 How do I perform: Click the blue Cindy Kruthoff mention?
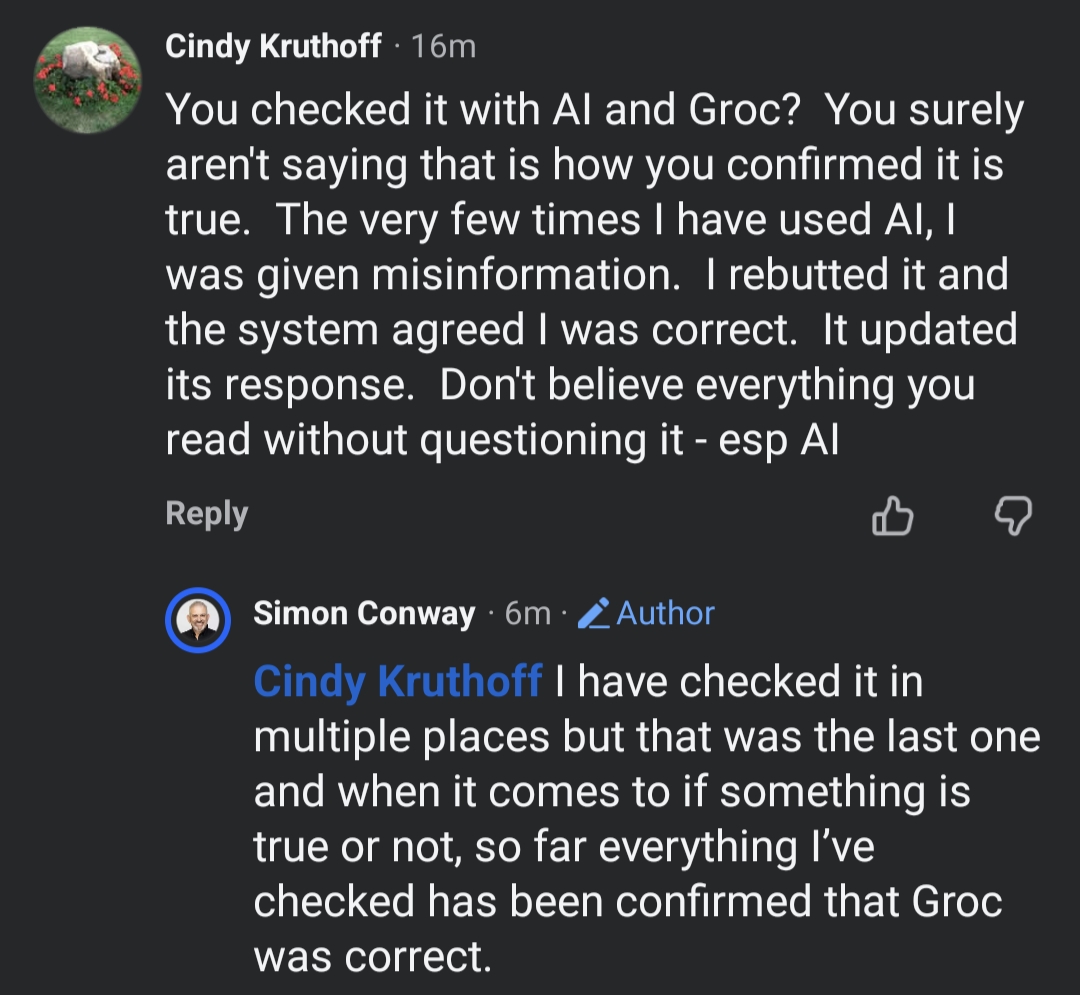(398, 681)
